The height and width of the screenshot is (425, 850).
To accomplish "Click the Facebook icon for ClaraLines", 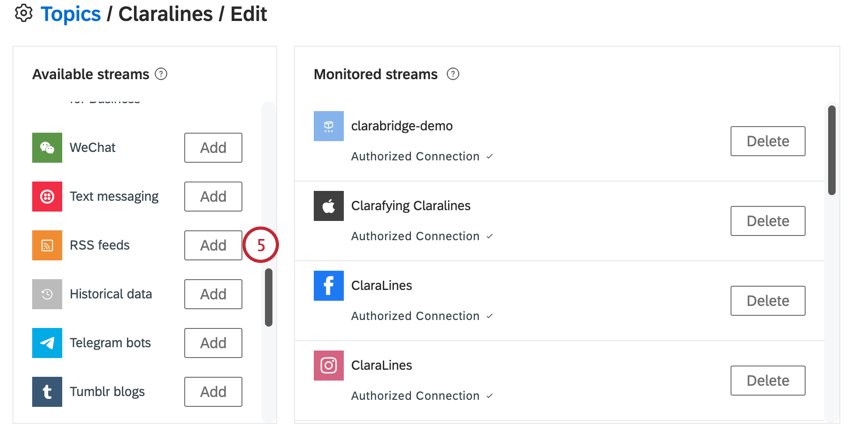I will 329,286.
